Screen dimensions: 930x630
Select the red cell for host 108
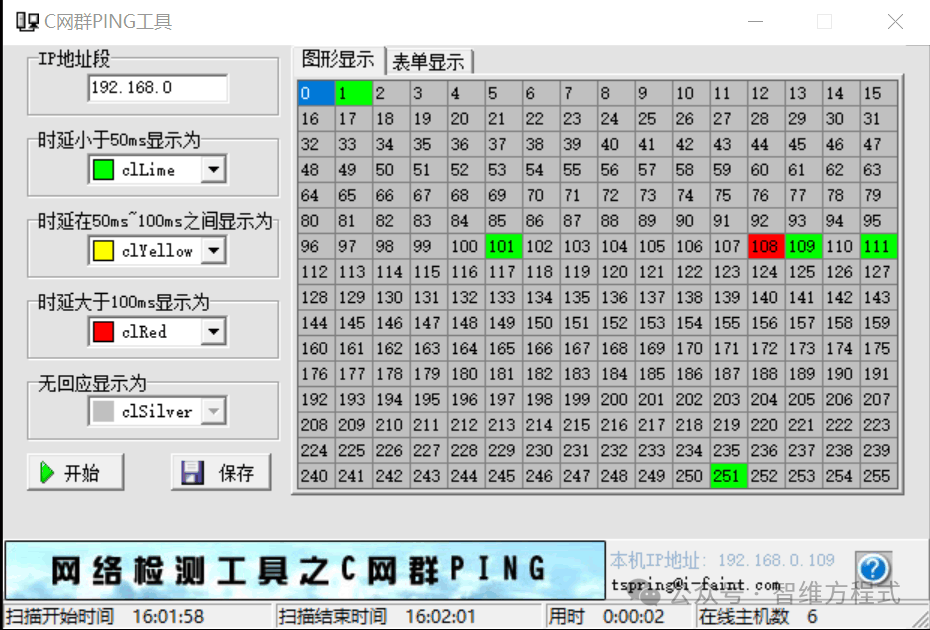pyautogui.click(x=766, y=246)
